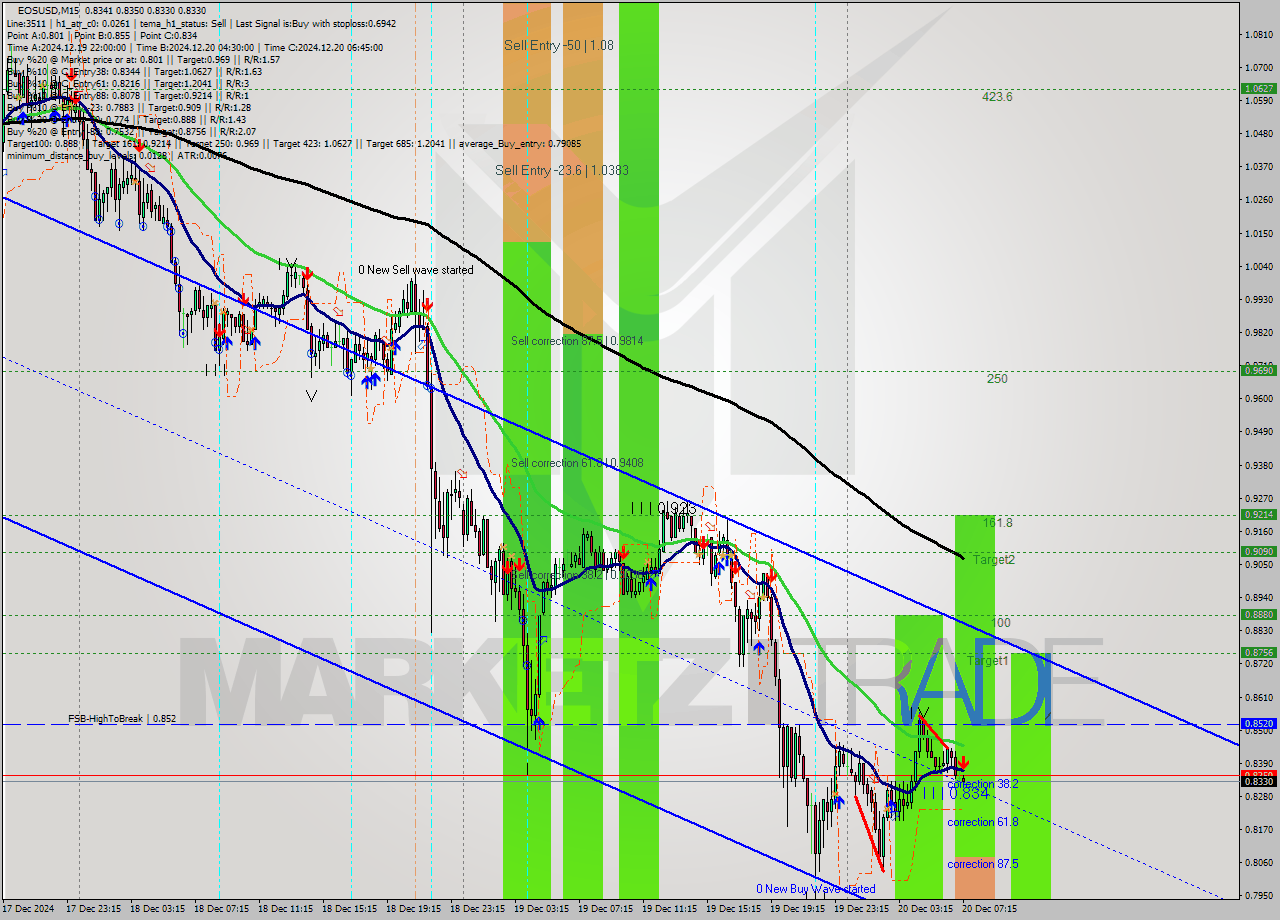Open the '0 New Buy Wave started' text label
This screenshot has width=1280, height=920.
815,888
